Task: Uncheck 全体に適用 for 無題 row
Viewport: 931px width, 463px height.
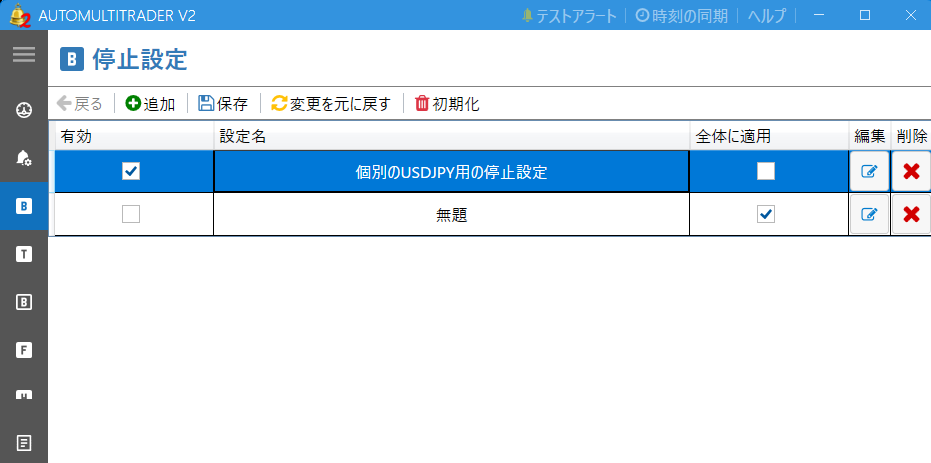Action: point(766,214)
